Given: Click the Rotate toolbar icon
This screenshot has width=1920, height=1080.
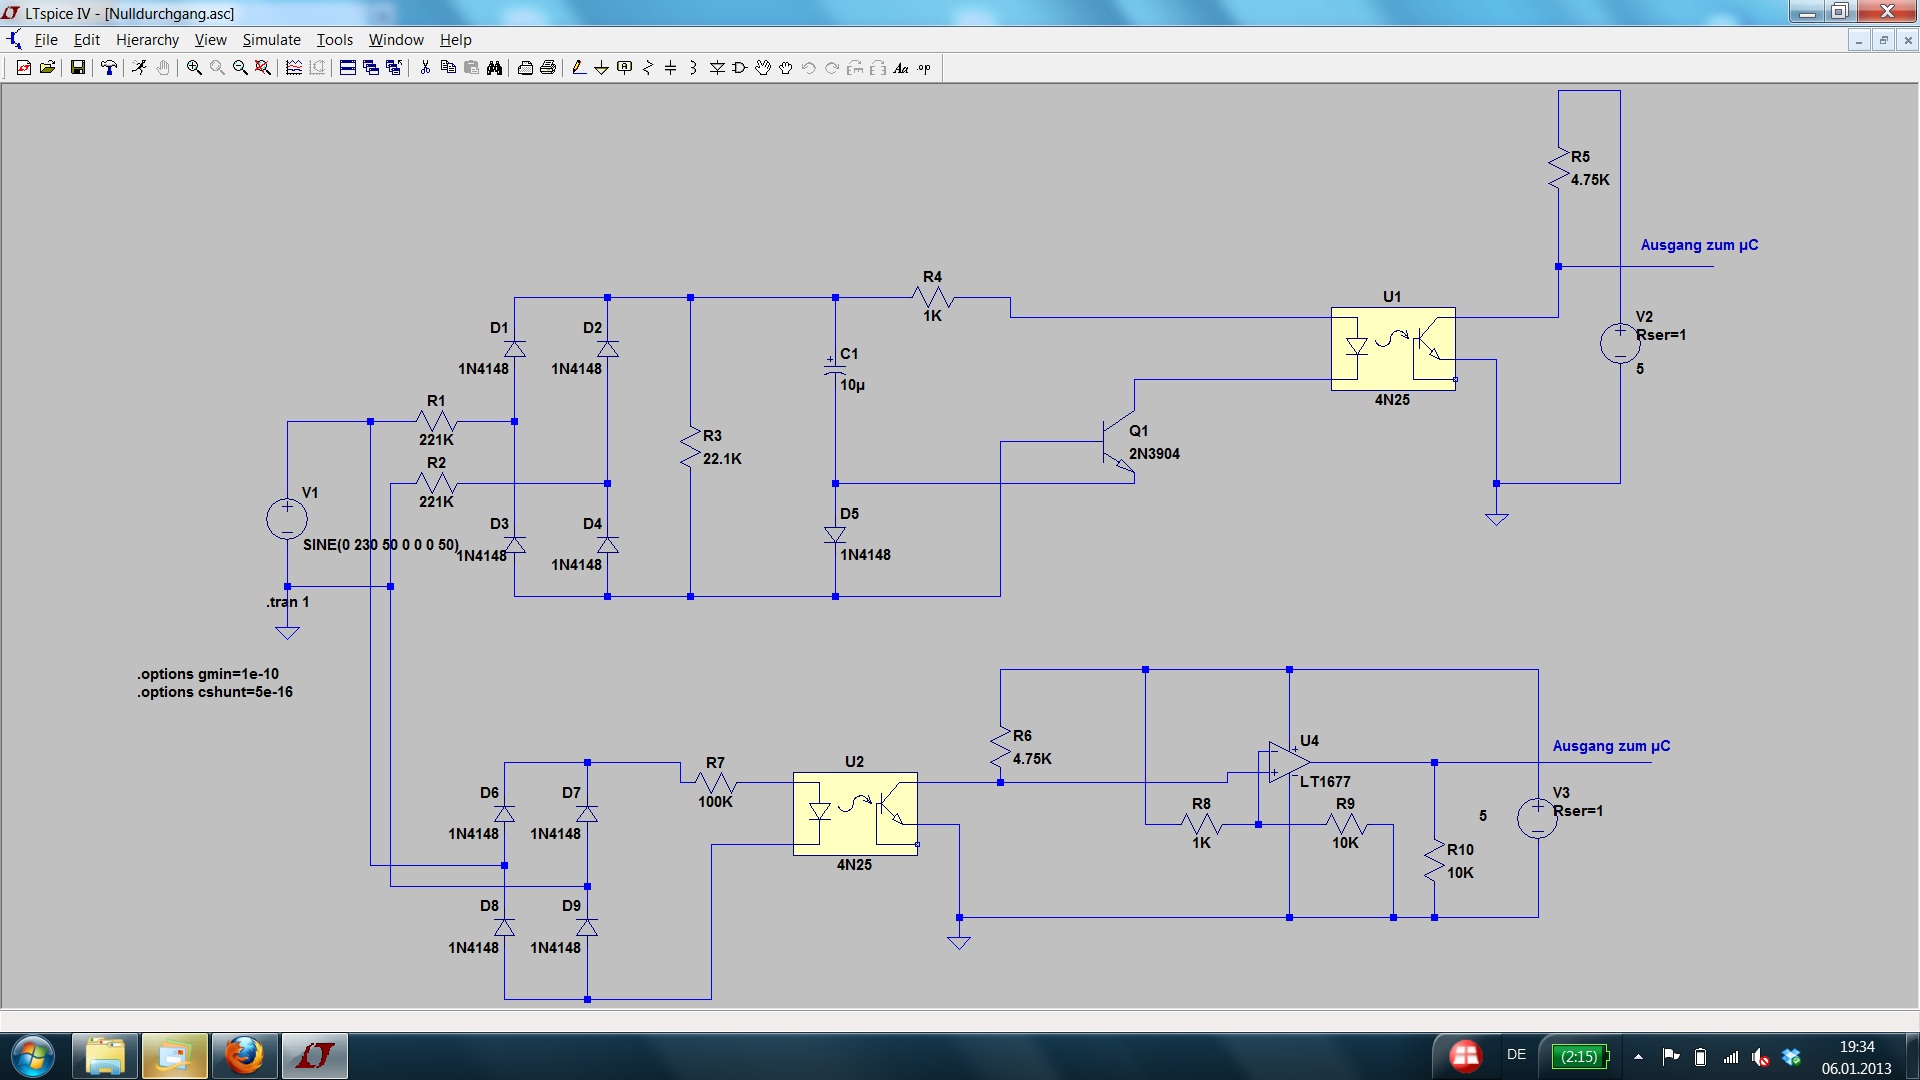Looking at the screenshot, I should point(855,68).
